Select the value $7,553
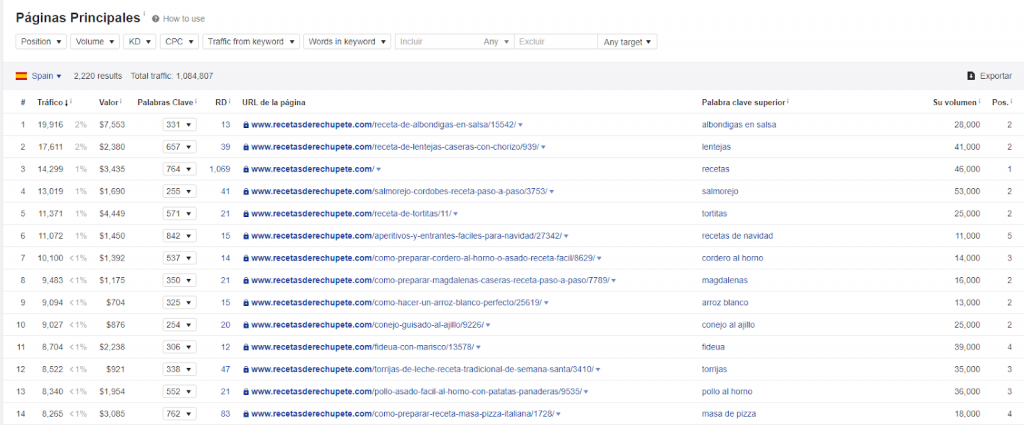Viewport: 1024px width, 425px height. click(x=112, y=125)
